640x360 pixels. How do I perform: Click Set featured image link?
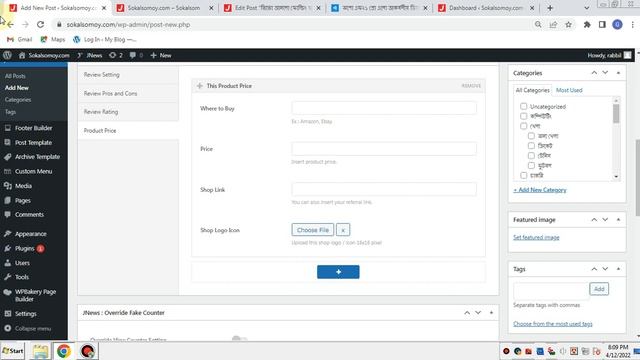pos(536,237)
